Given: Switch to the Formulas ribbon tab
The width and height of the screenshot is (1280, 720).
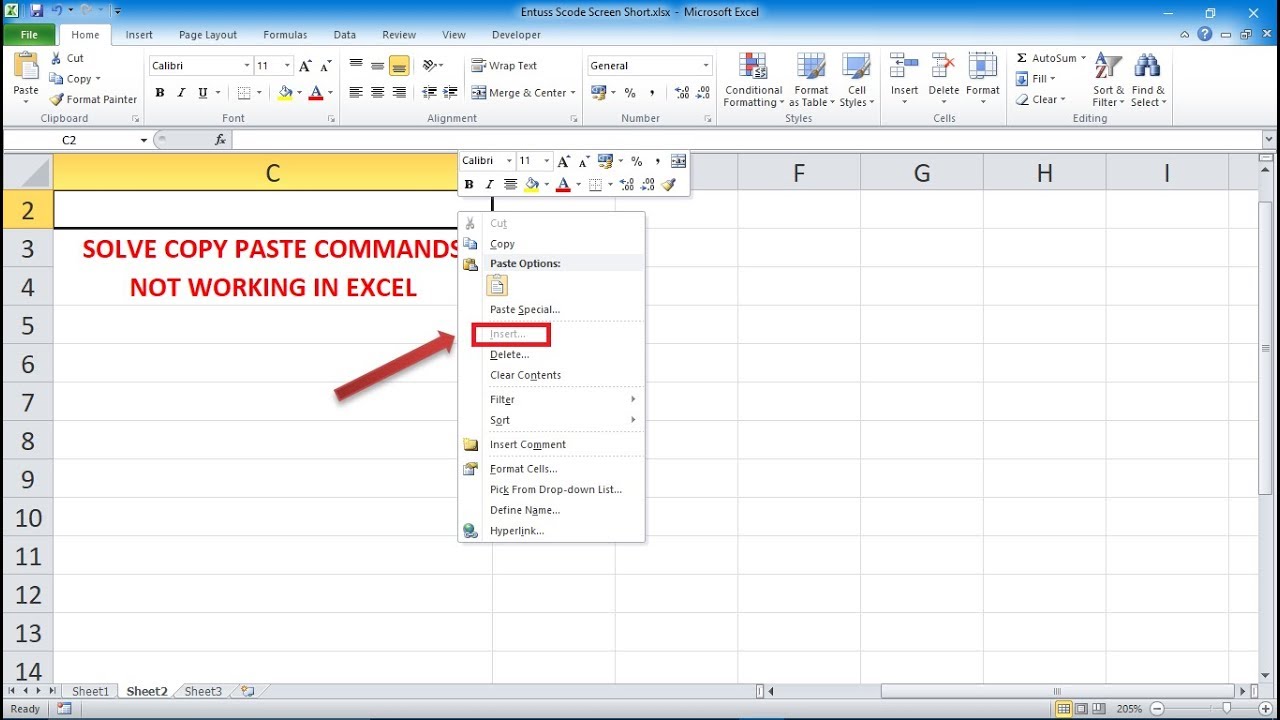Looking at the screenshot, I should click(285, 35).
